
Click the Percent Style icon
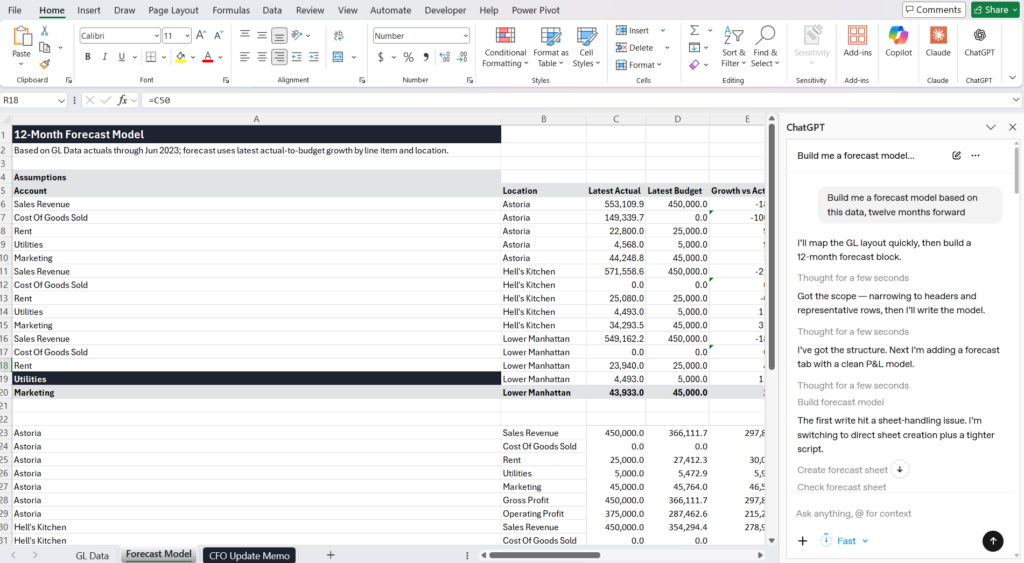coord(408,57)
